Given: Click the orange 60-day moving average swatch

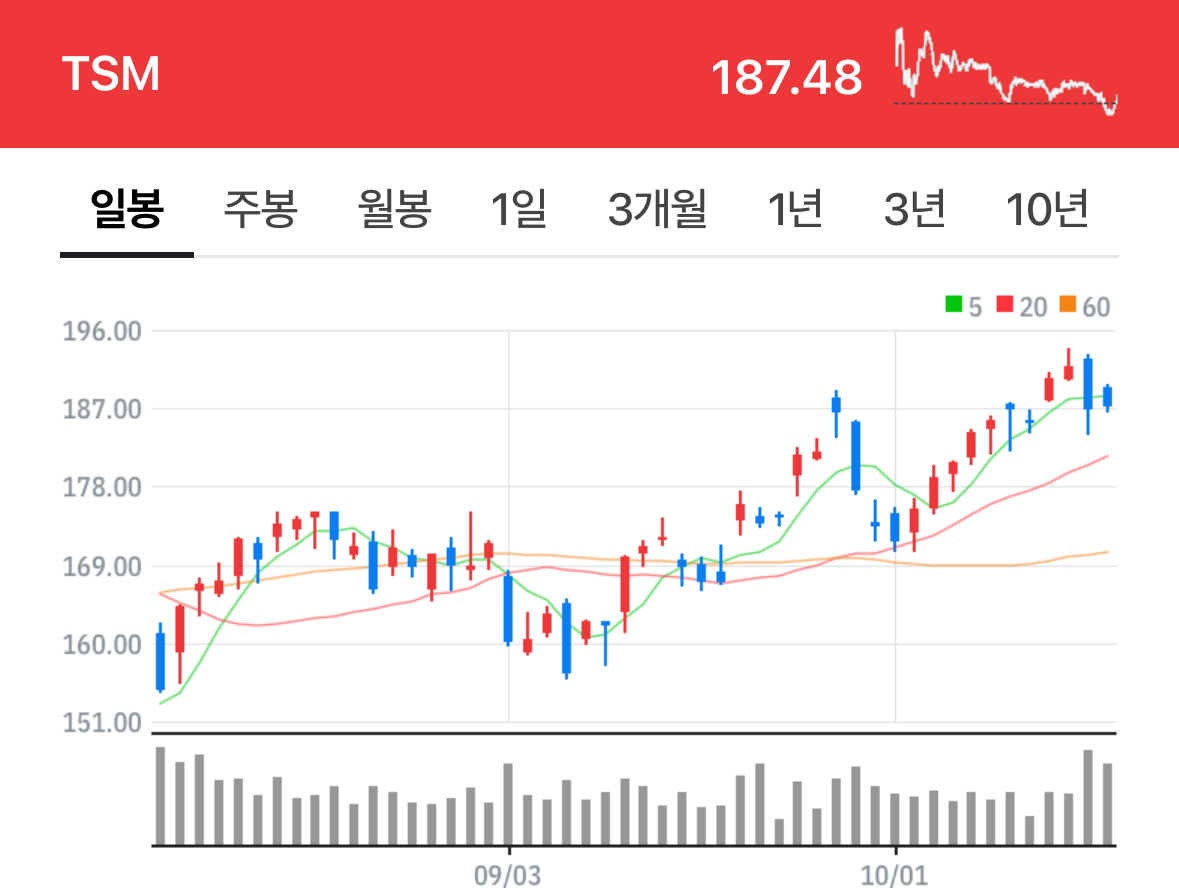Looking at the screenshot, I should [x=1068, y=305].
